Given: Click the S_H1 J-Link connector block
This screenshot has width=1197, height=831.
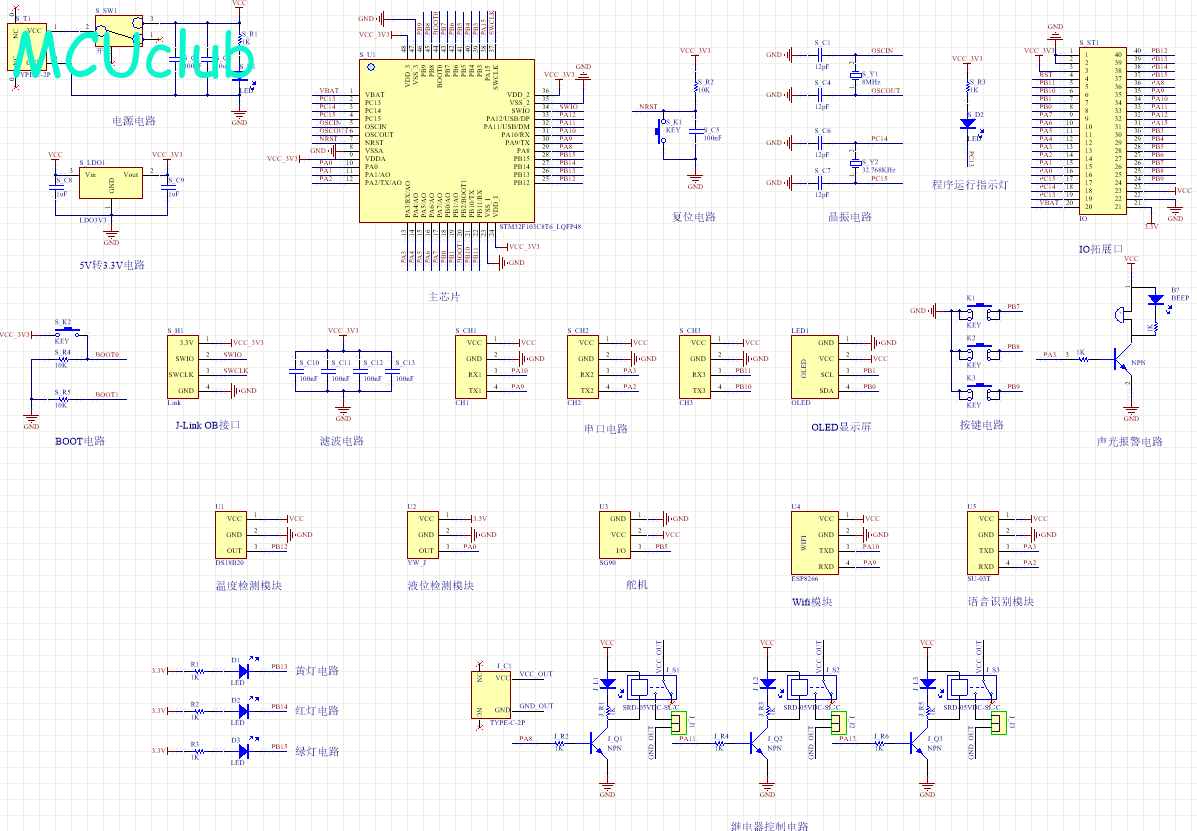Looking at the screenshot, I should [x=182, y=367].
